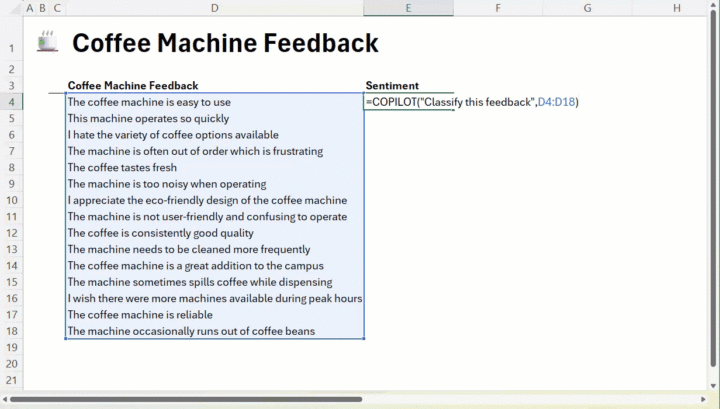Screen dimensions: 720x409
Task: Click row 18 header
Action: point(11,331)
